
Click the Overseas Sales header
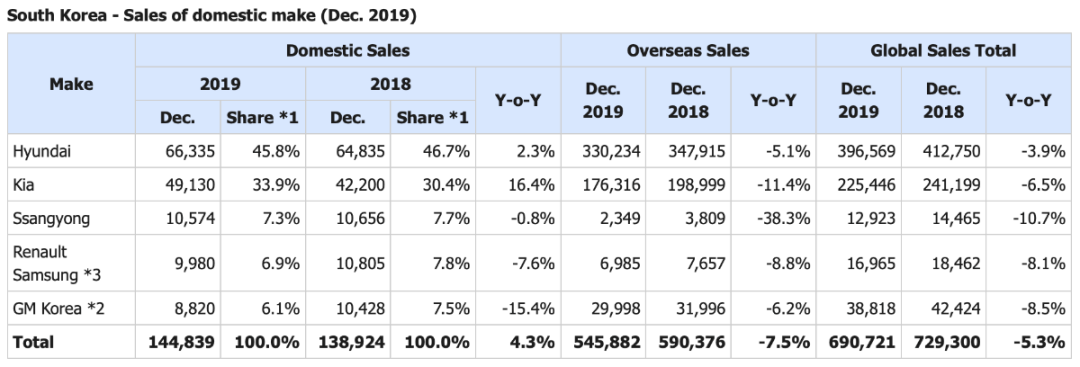coord(688,50)
